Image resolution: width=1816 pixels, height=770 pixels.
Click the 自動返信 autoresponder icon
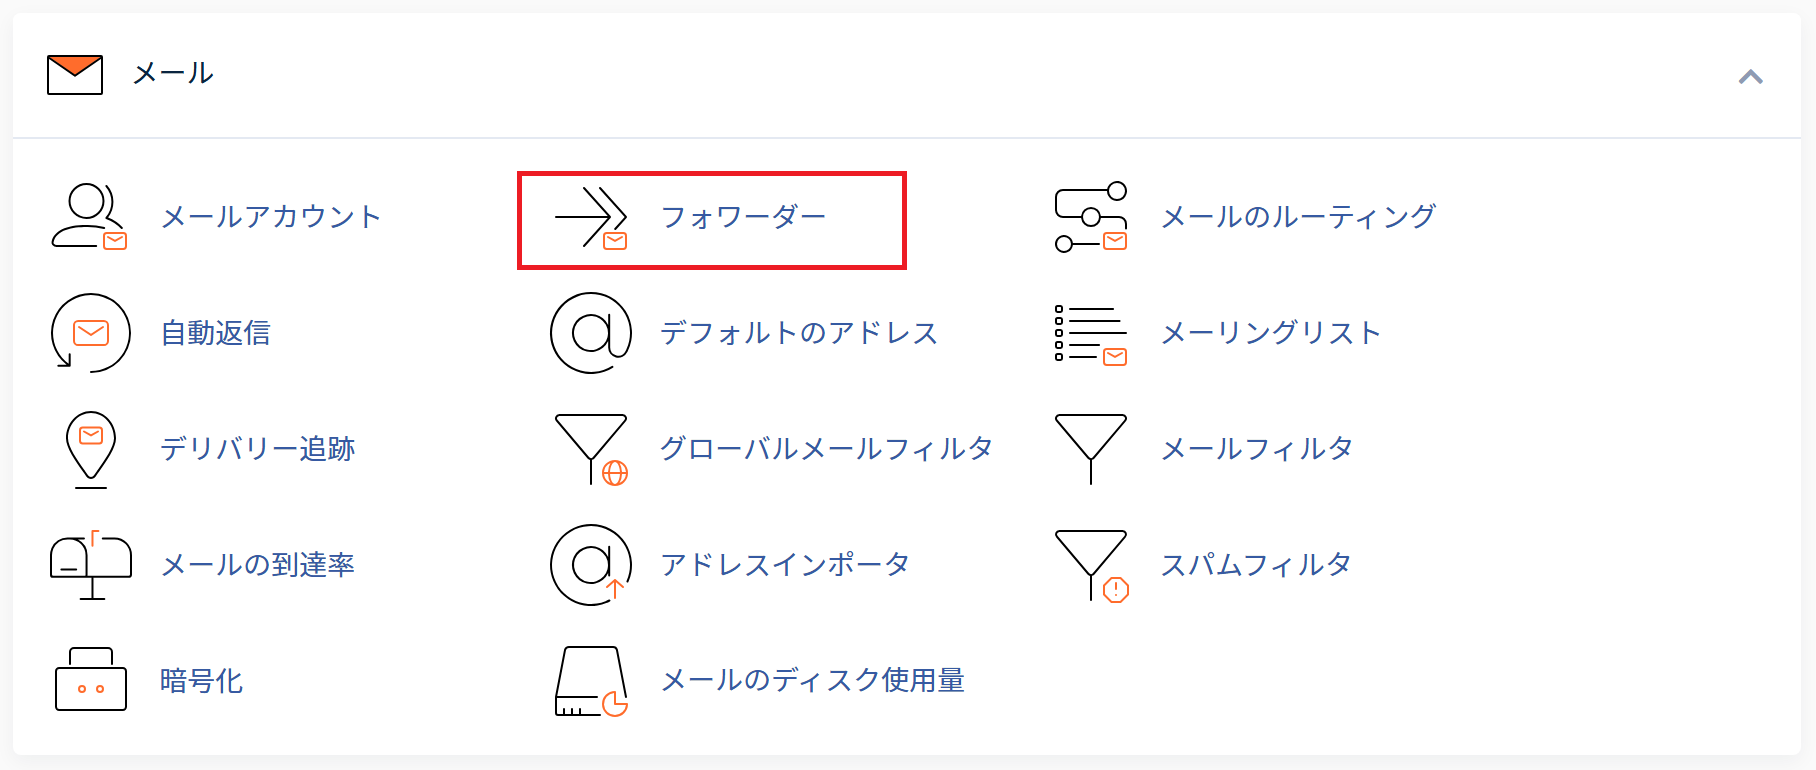pos(90,333)
